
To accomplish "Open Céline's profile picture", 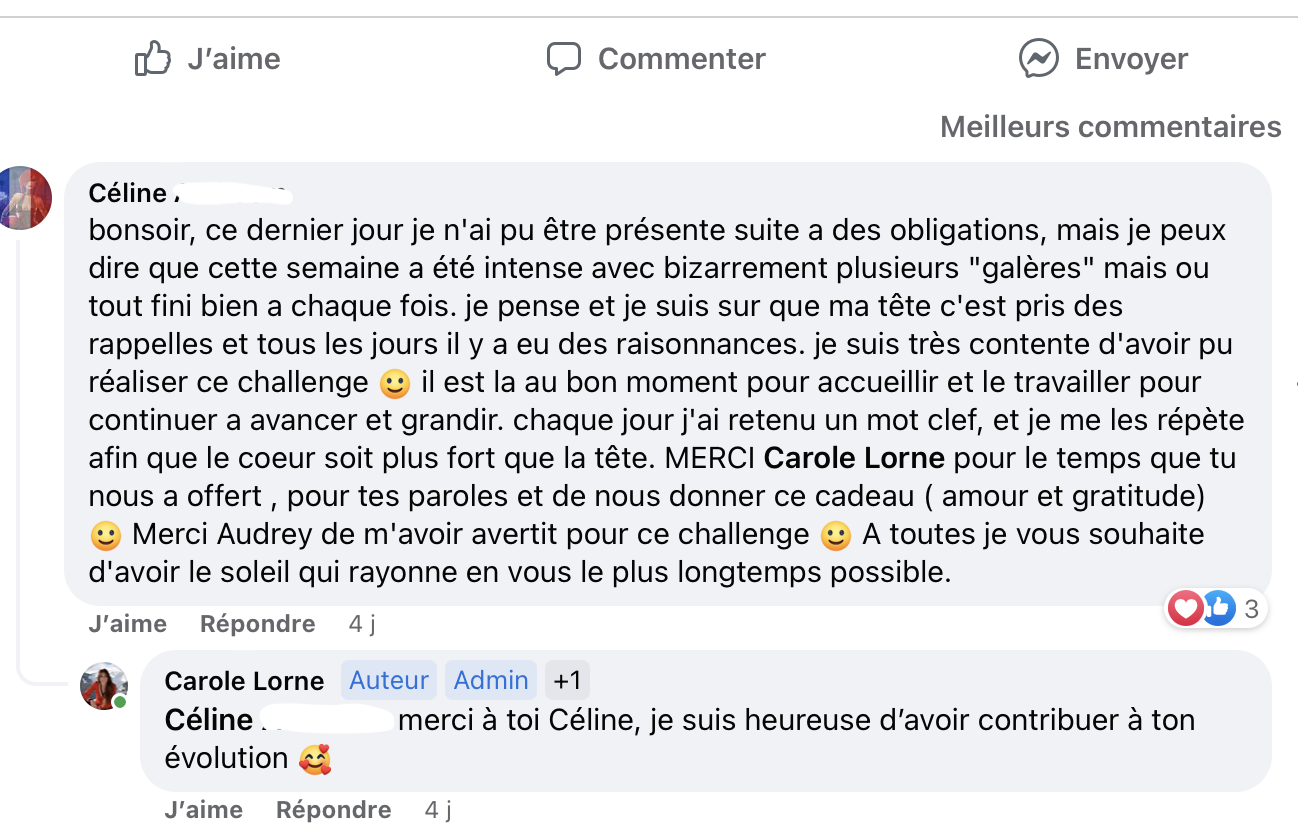I will coord(24,197).
